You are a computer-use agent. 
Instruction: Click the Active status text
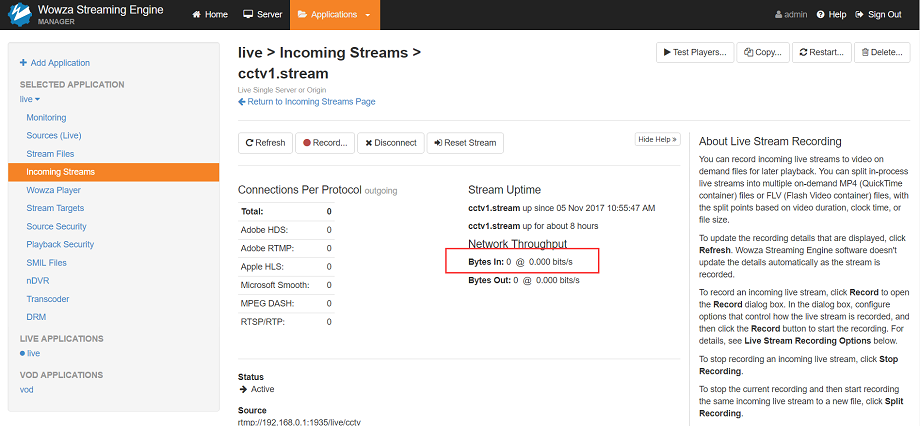(262, 389)
